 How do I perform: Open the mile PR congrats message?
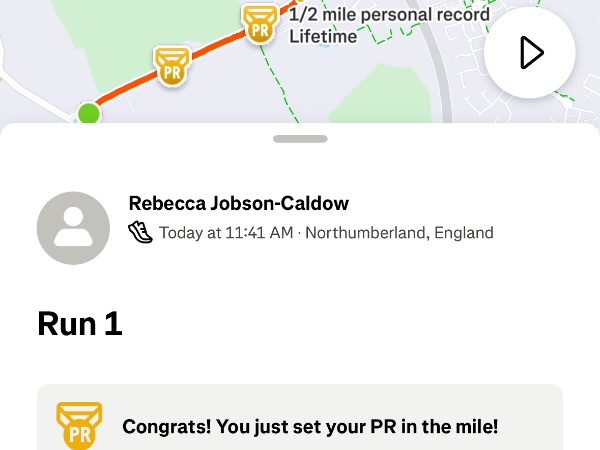coord(310,427)
